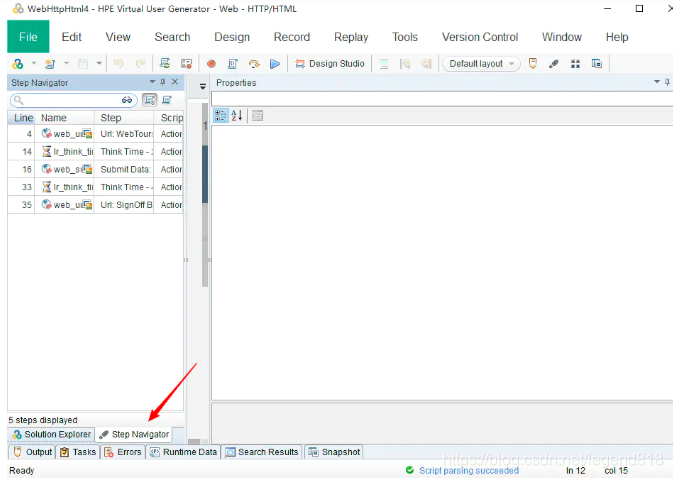The image size is (673, 478).
Task: Sort properties alphabetically A-Z
Action: click(237, 115)
